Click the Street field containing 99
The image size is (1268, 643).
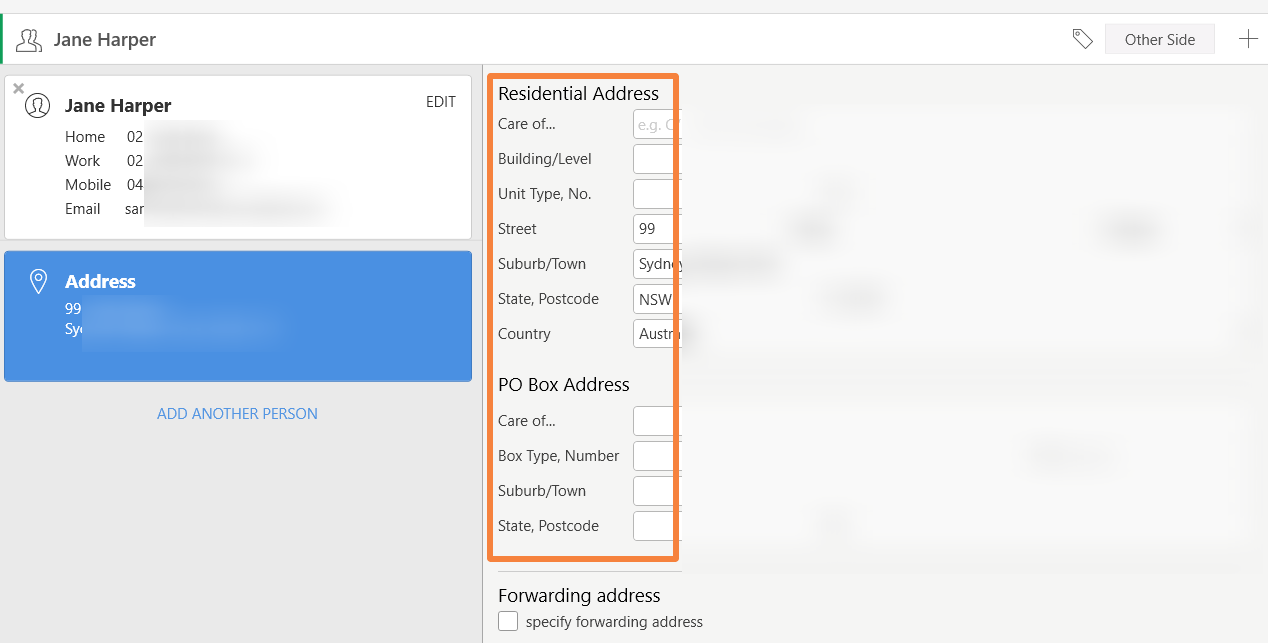pos(654,229)
